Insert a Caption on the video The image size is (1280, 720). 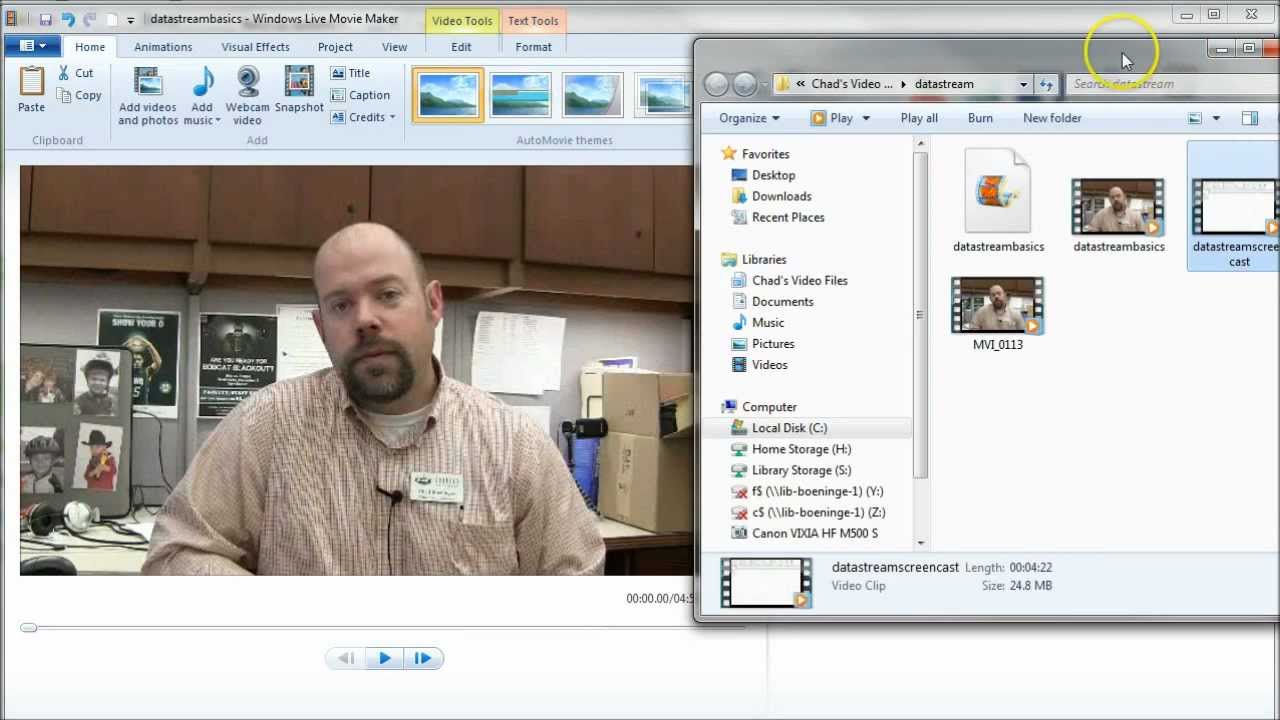[360, 95]
